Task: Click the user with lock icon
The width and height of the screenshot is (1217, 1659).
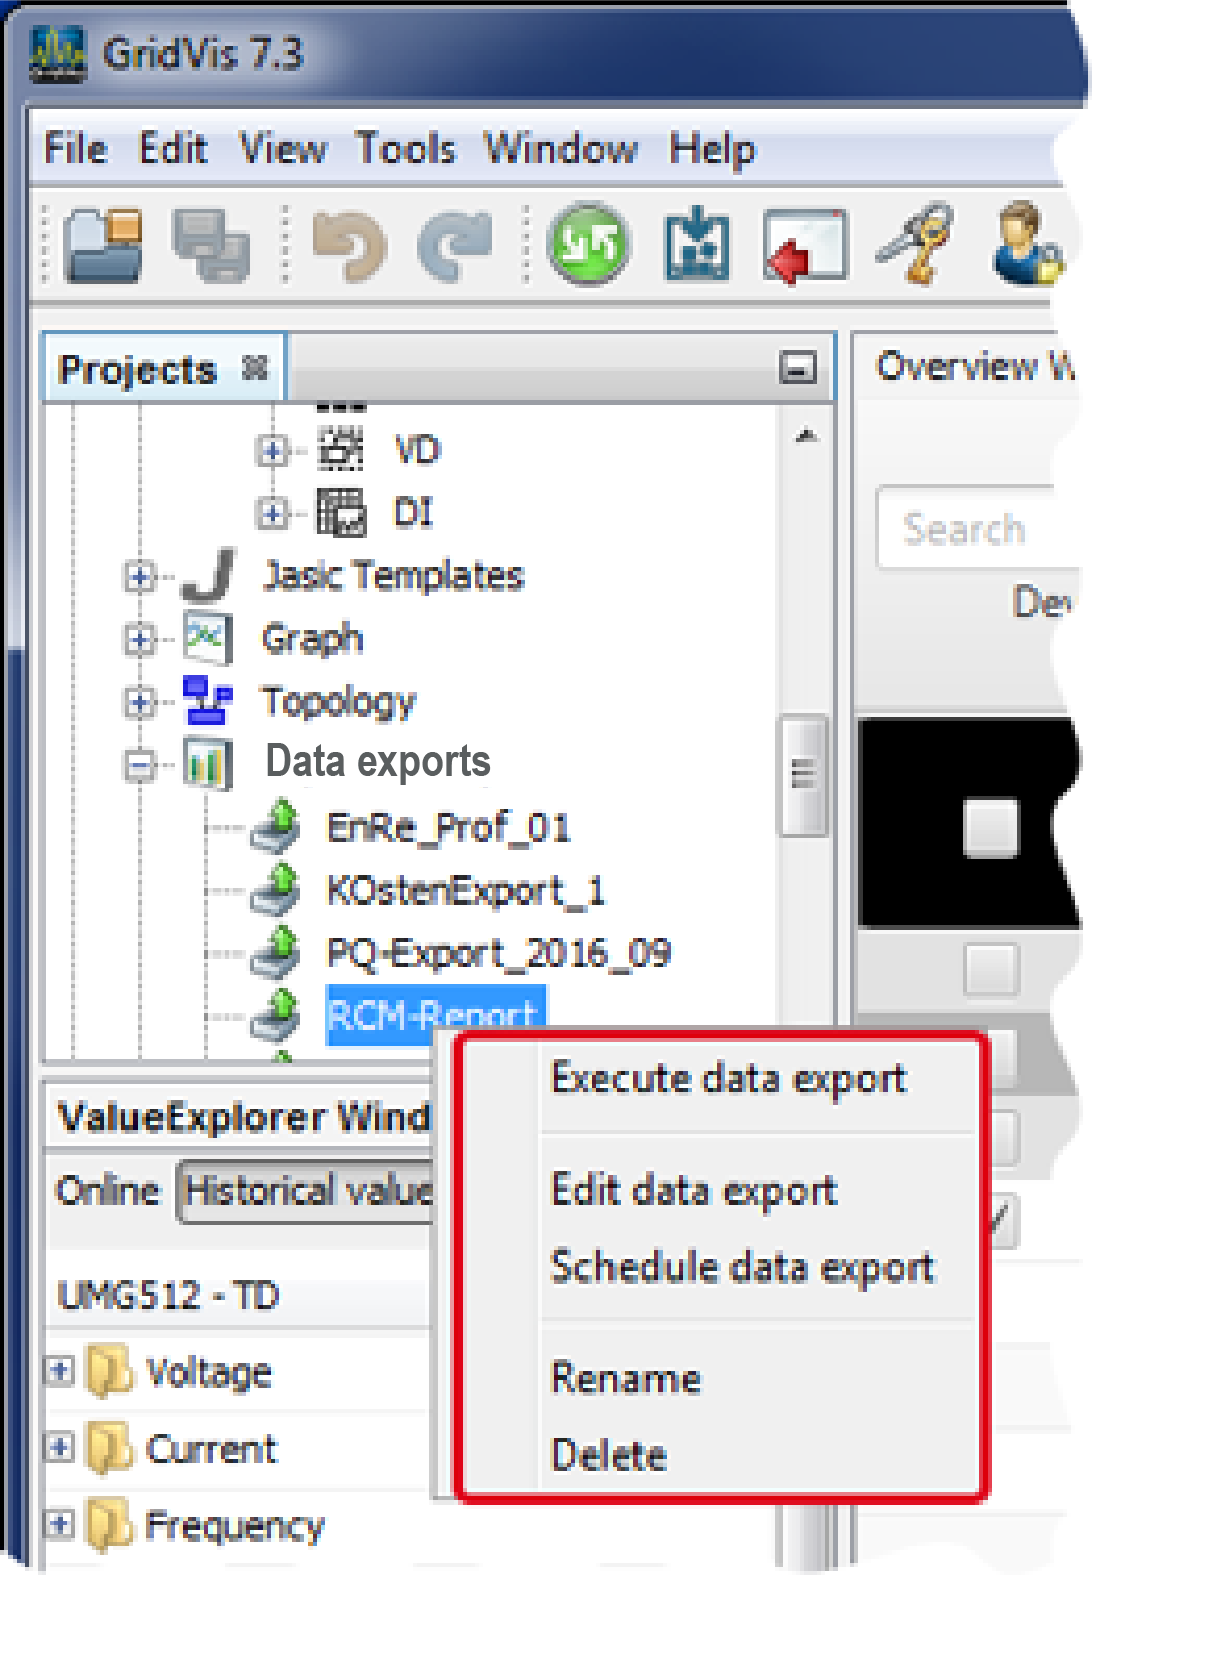Action: [1026, 245]
